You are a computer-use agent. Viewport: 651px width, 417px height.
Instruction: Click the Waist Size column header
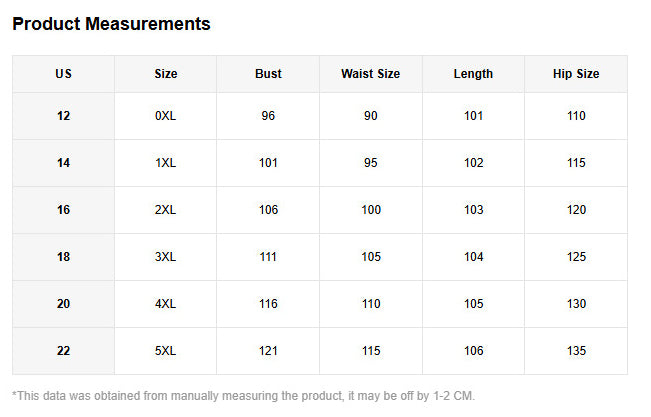[x=370, y=74]
